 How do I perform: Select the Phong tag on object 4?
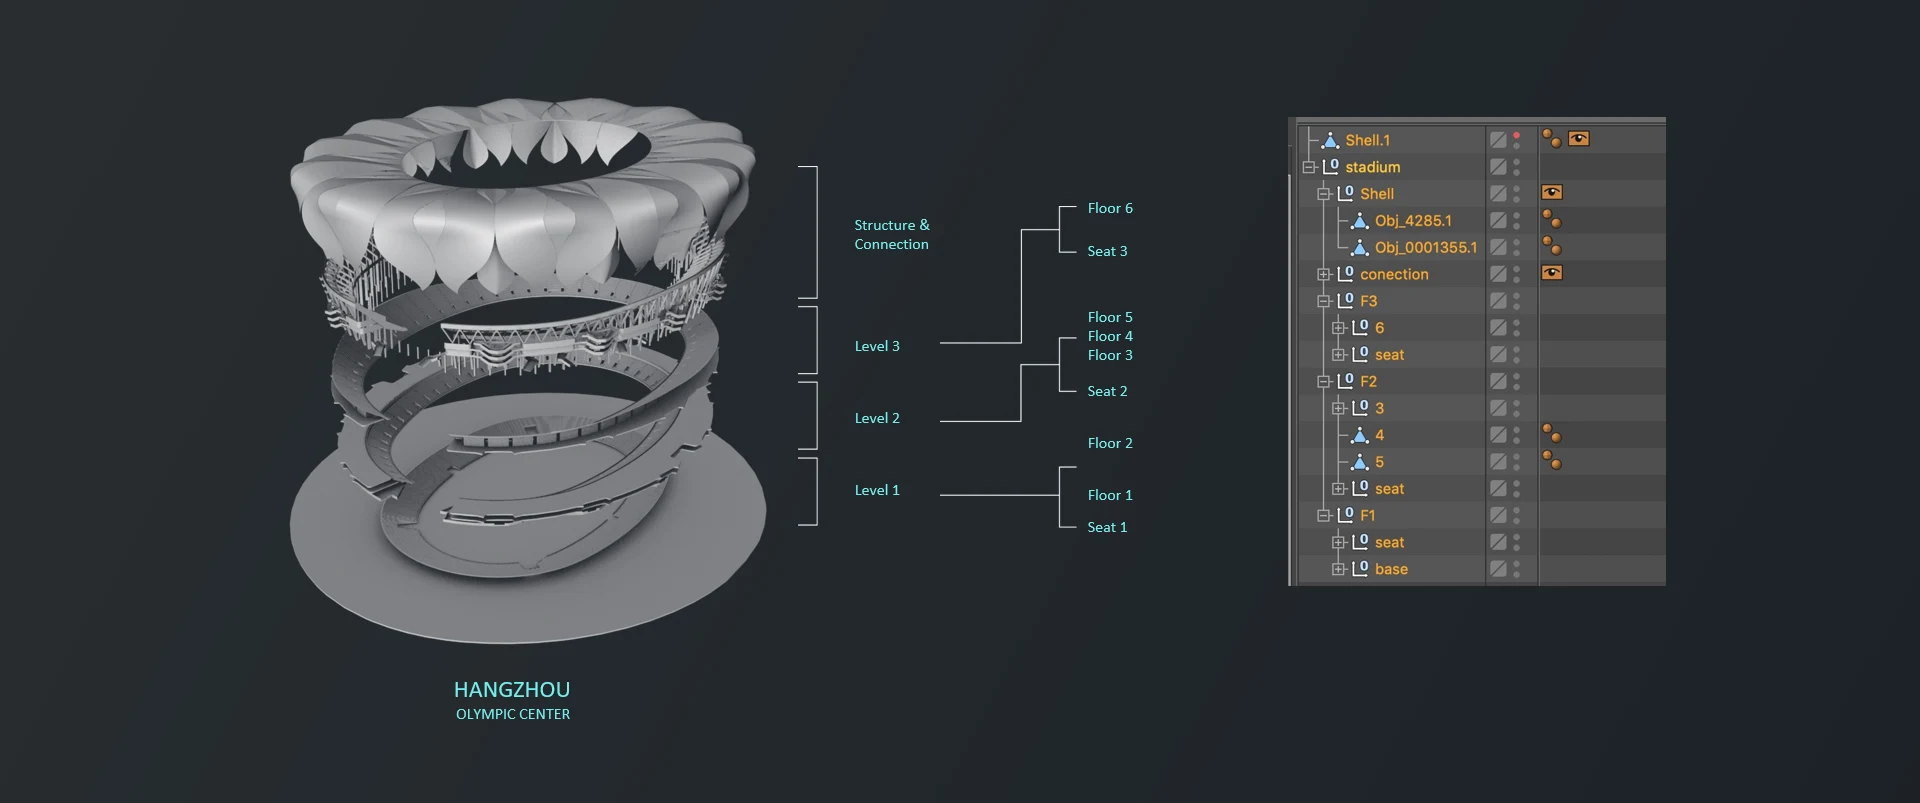point(1551,434)
